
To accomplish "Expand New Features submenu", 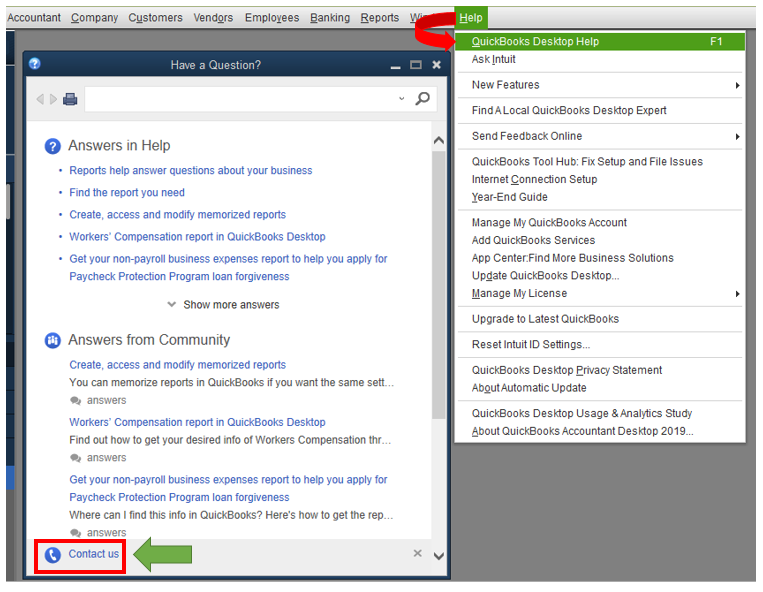I will click(x=600, y=85).
